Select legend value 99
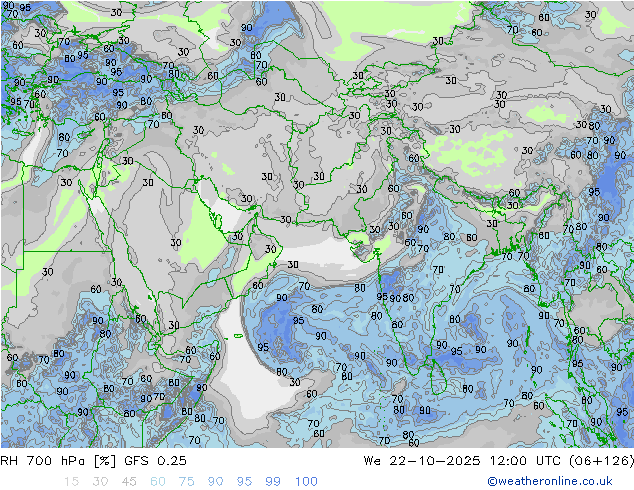This screenshot has height=490, width=634. (273, 482)
